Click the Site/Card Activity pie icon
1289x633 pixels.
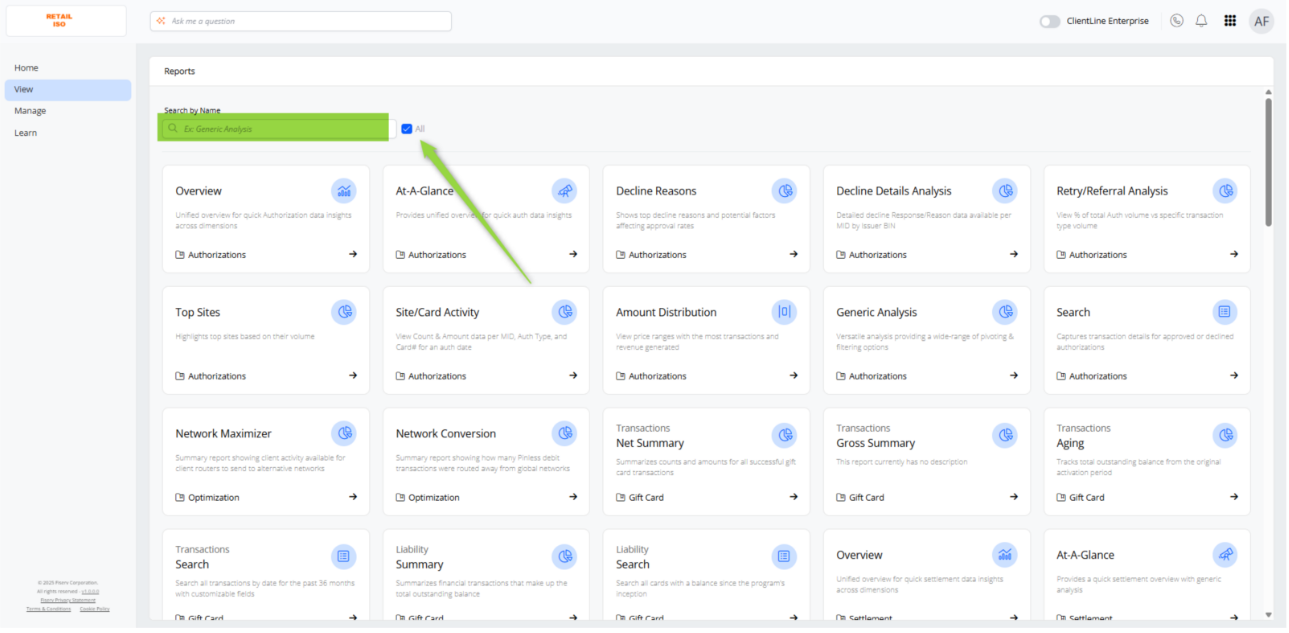(564, 312)
